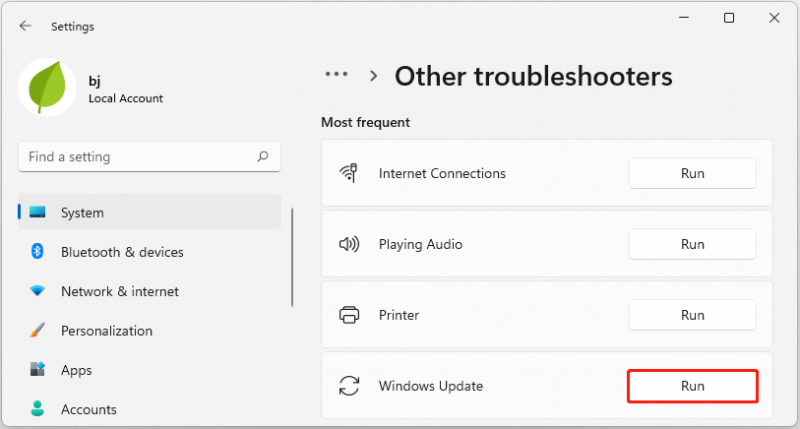800x429 pixels.
Task: Click the Printer icon
Action: pyautogui.click(x=349, y=315)
